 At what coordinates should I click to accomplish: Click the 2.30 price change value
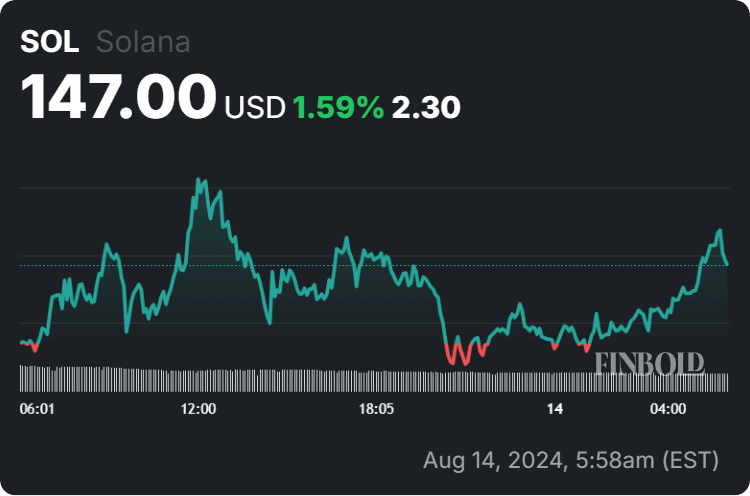pyautogui.click(x=427, y=108)
